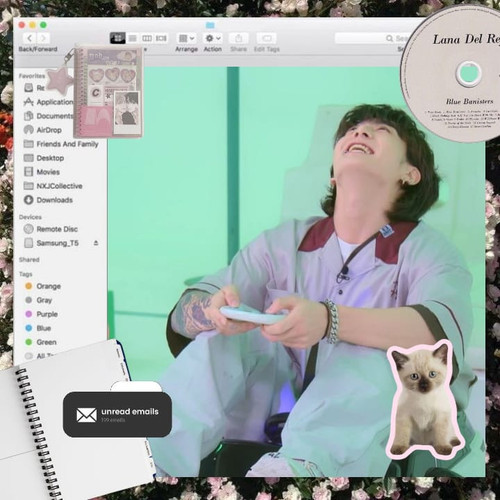Select Desktop in the sidebar
Screen dimensions: 500x500
coord(44,158)
